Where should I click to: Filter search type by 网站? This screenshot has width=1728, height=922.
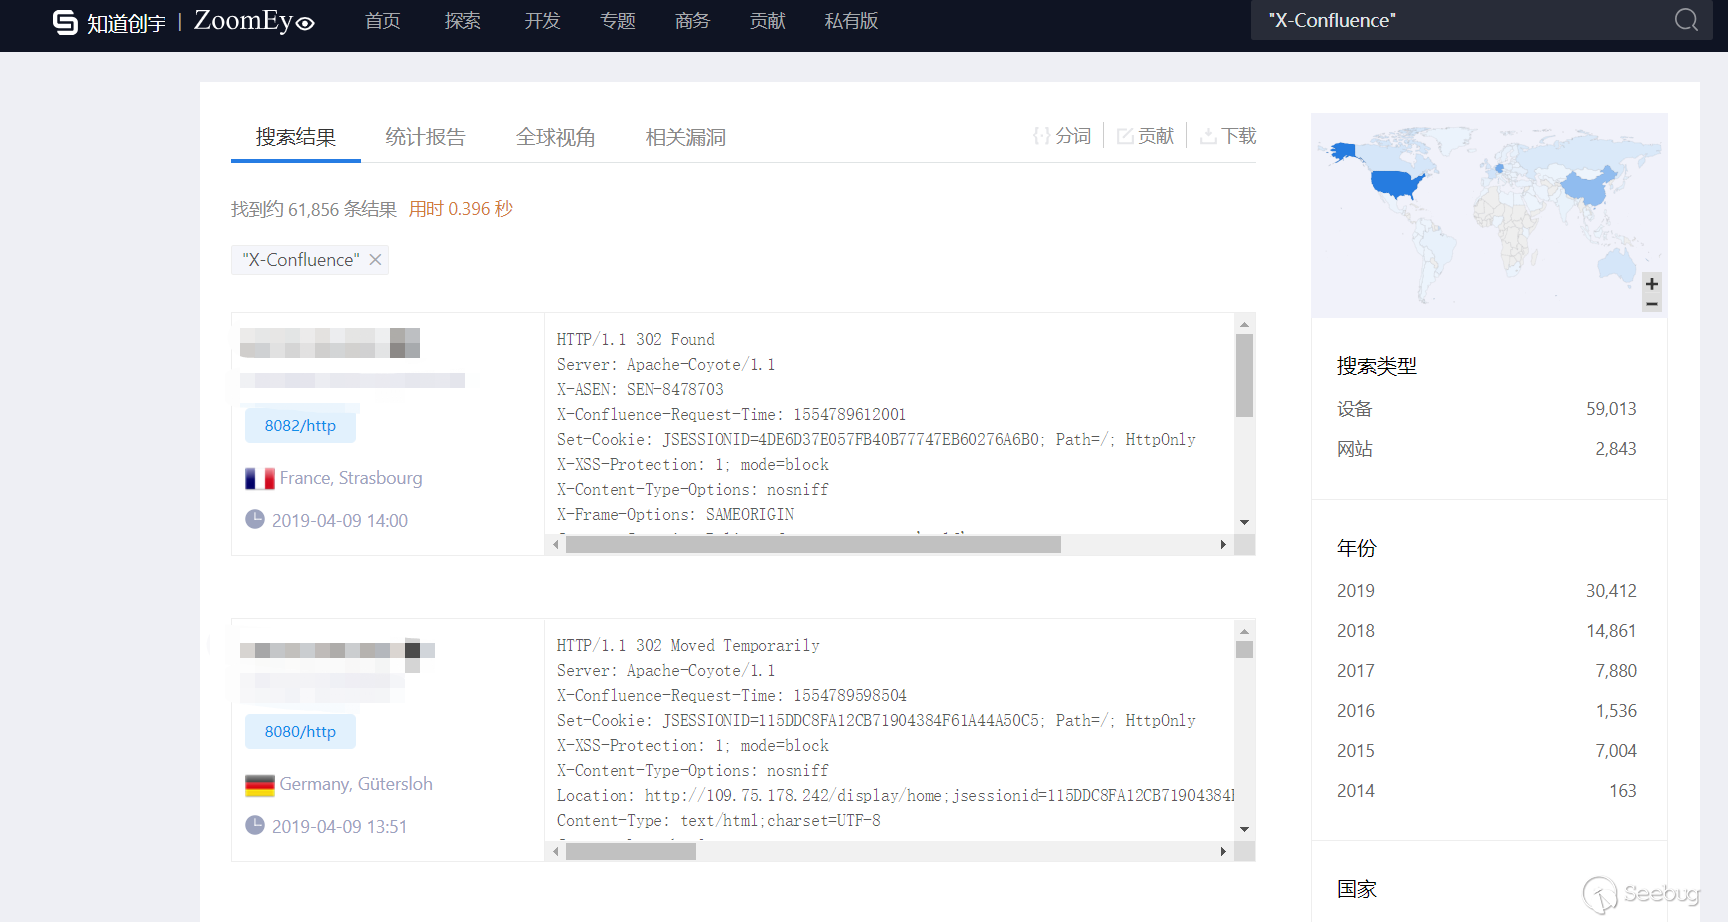pyautogui.click(x=1487, y=449)
